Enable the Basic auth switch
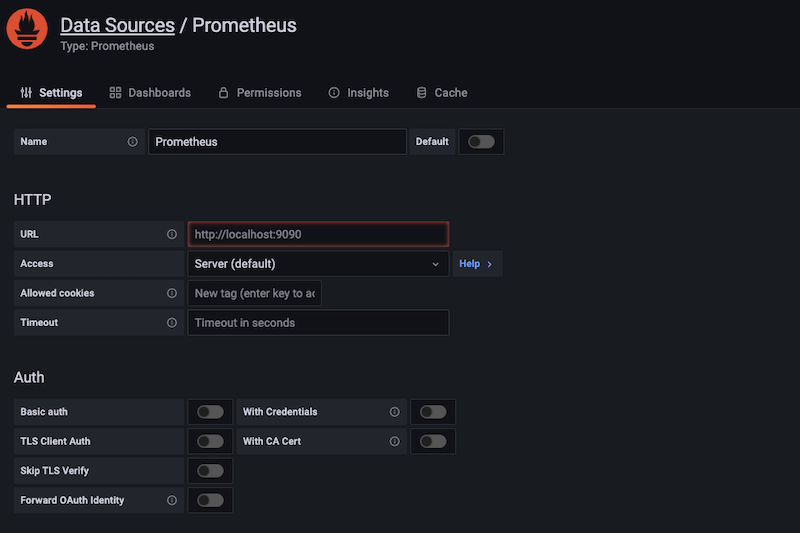800x533 pixels. click(x=211, y=412)
